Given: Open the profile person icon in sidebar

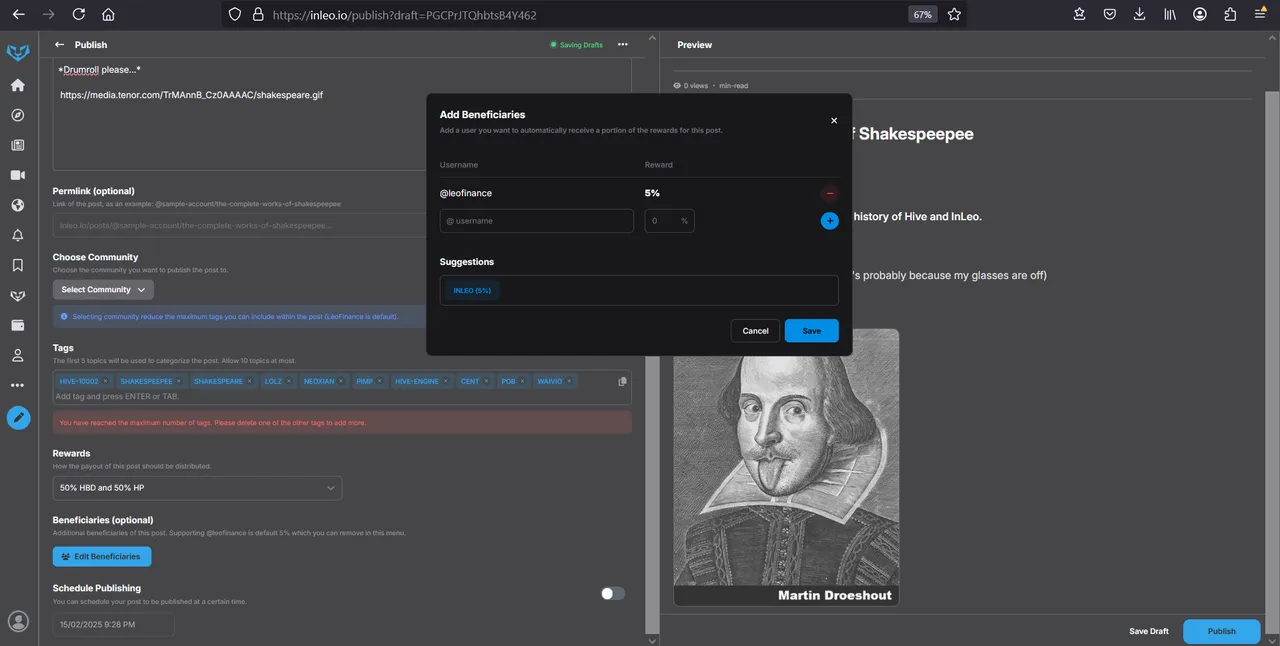Looking at the screenshot, I should 18,355.
